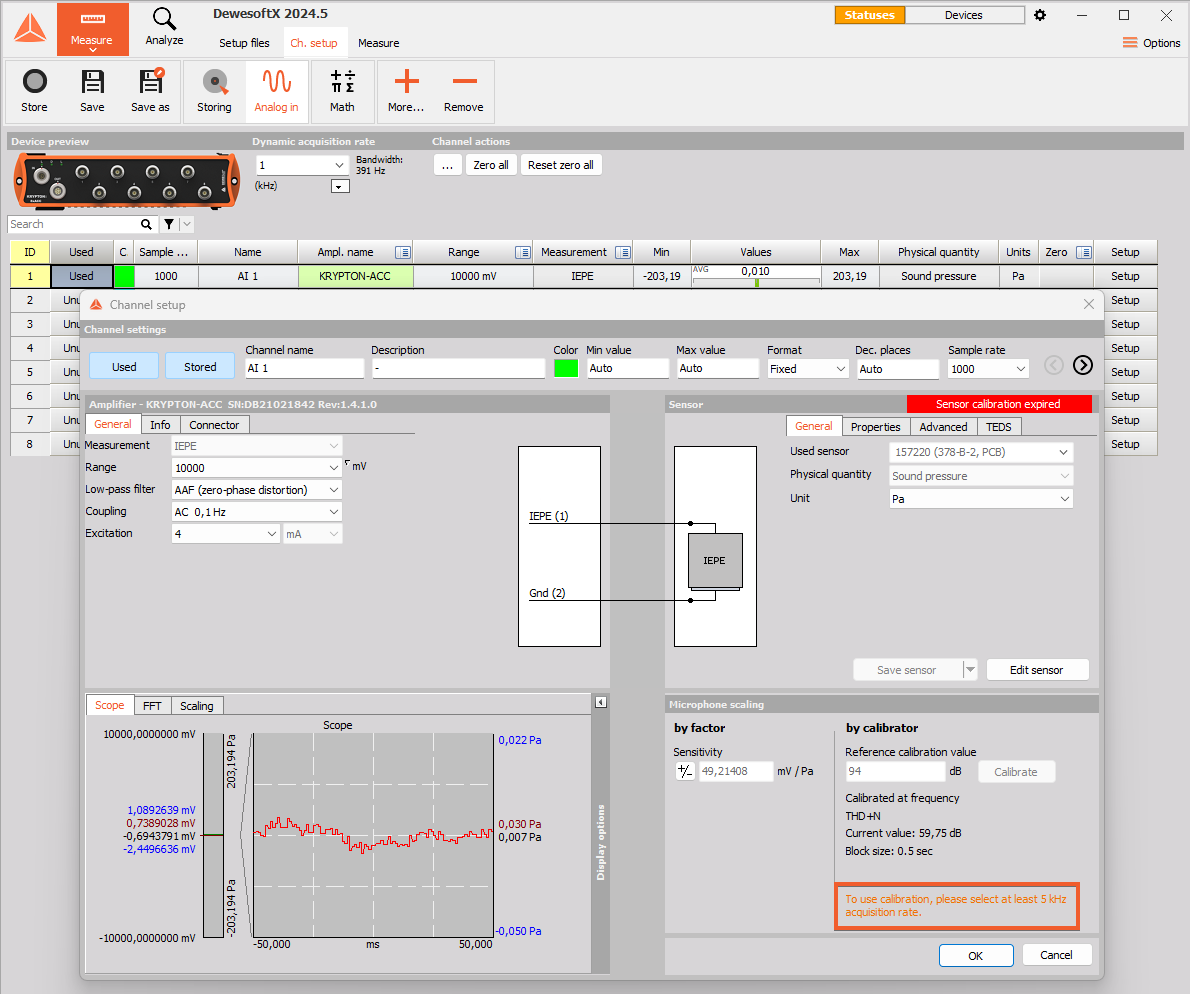Click channel 1 green color cell
Screen dimensions: 1190x994
click(x=124, y=276)
